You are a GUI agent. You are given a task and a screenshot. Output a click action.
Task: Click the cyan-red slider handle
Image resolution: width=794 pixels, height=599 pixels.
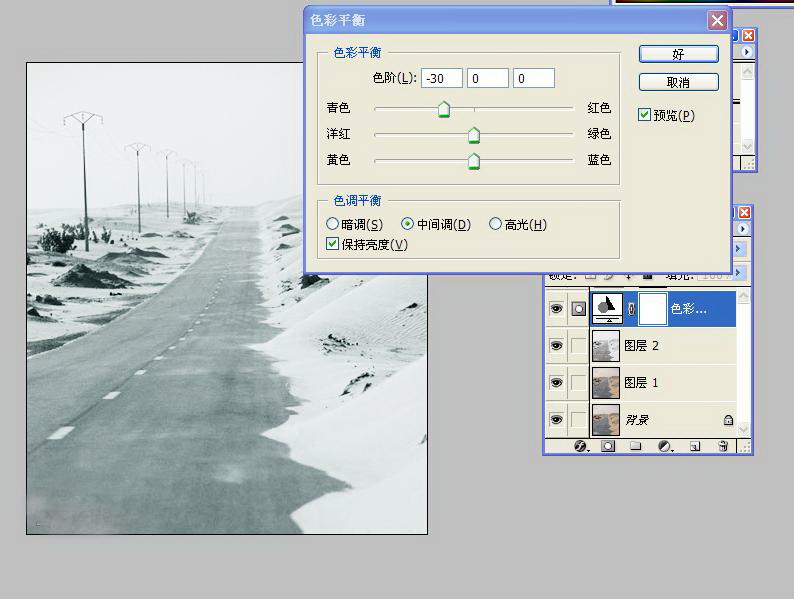[x=444, y=110]
